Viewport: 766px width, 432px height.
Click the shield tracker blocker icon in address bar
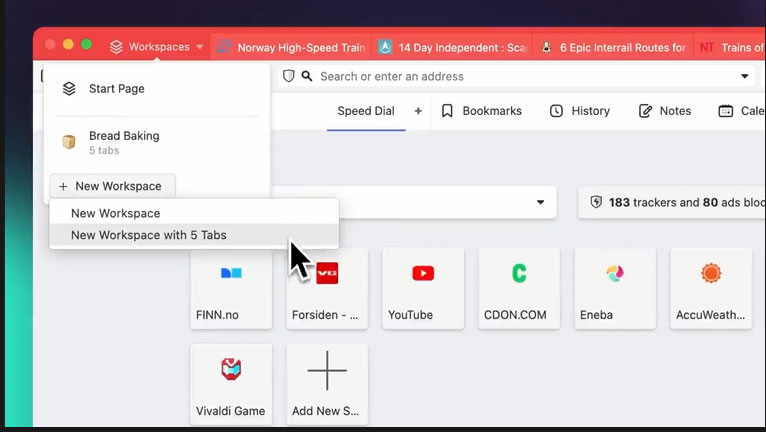click(289, 76)
